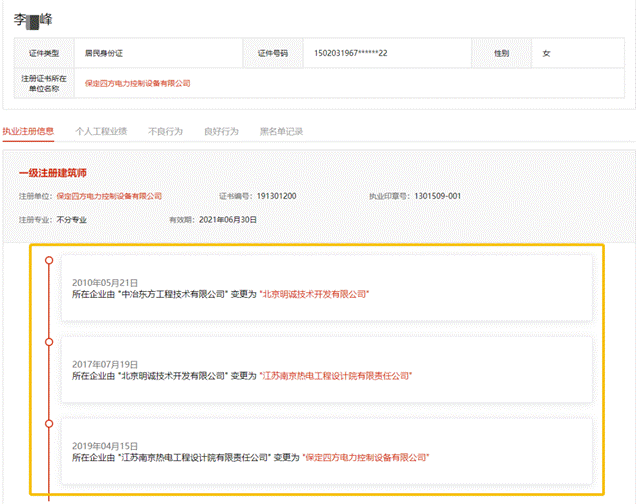Open the red 保定四方电力控制设备 link in the 2019 record
Viewport: 636px width, 504px height.
(x=366, y=457)
